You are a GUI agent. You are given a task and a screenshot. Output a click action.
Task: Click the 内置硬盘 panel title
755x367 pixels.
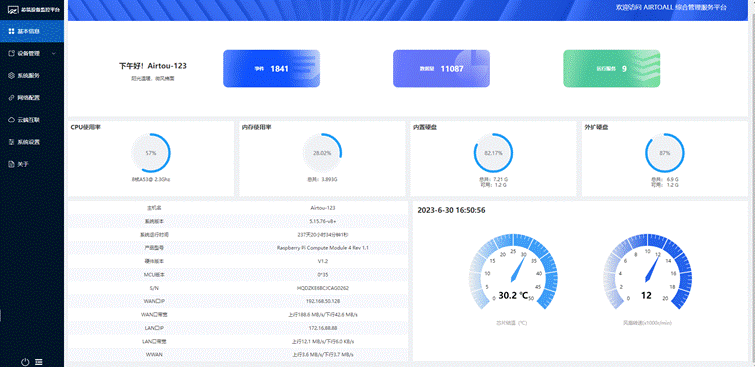coord(425,128)
